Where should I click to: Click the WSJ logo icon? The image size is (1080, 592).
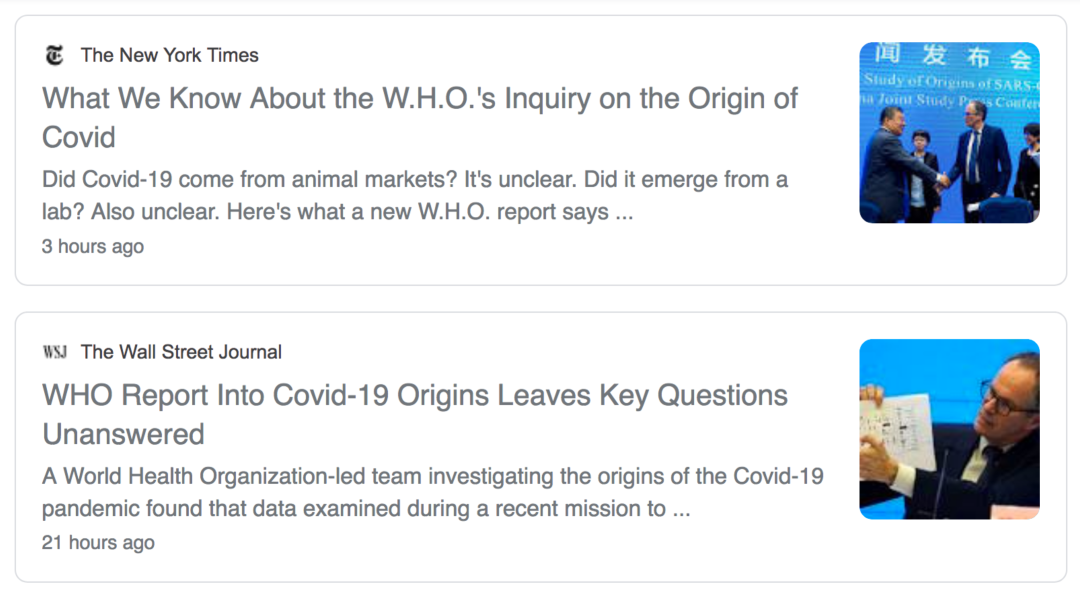[x=54, y=352]
